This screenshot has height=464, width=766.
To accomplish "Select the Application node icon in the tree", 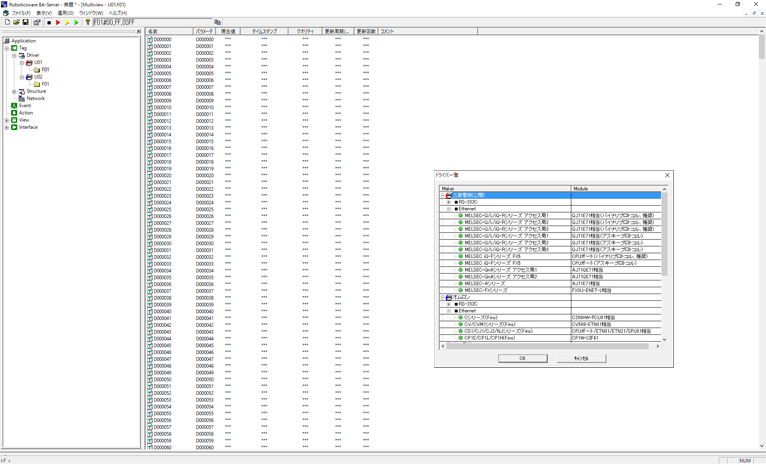I will 7,41.
